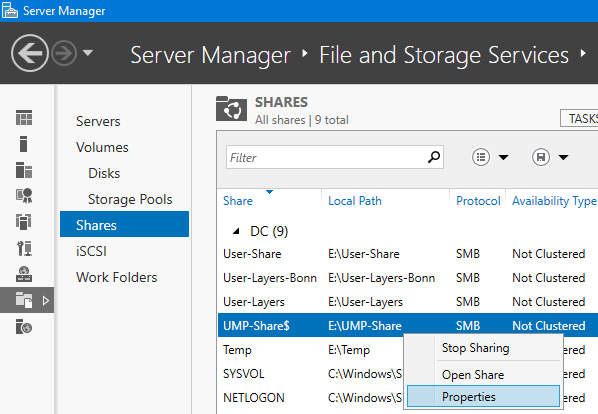This screenshot has width=598, height=414.
Task: Click the Forward navigation arrow
Action: (x=64, y=53)
